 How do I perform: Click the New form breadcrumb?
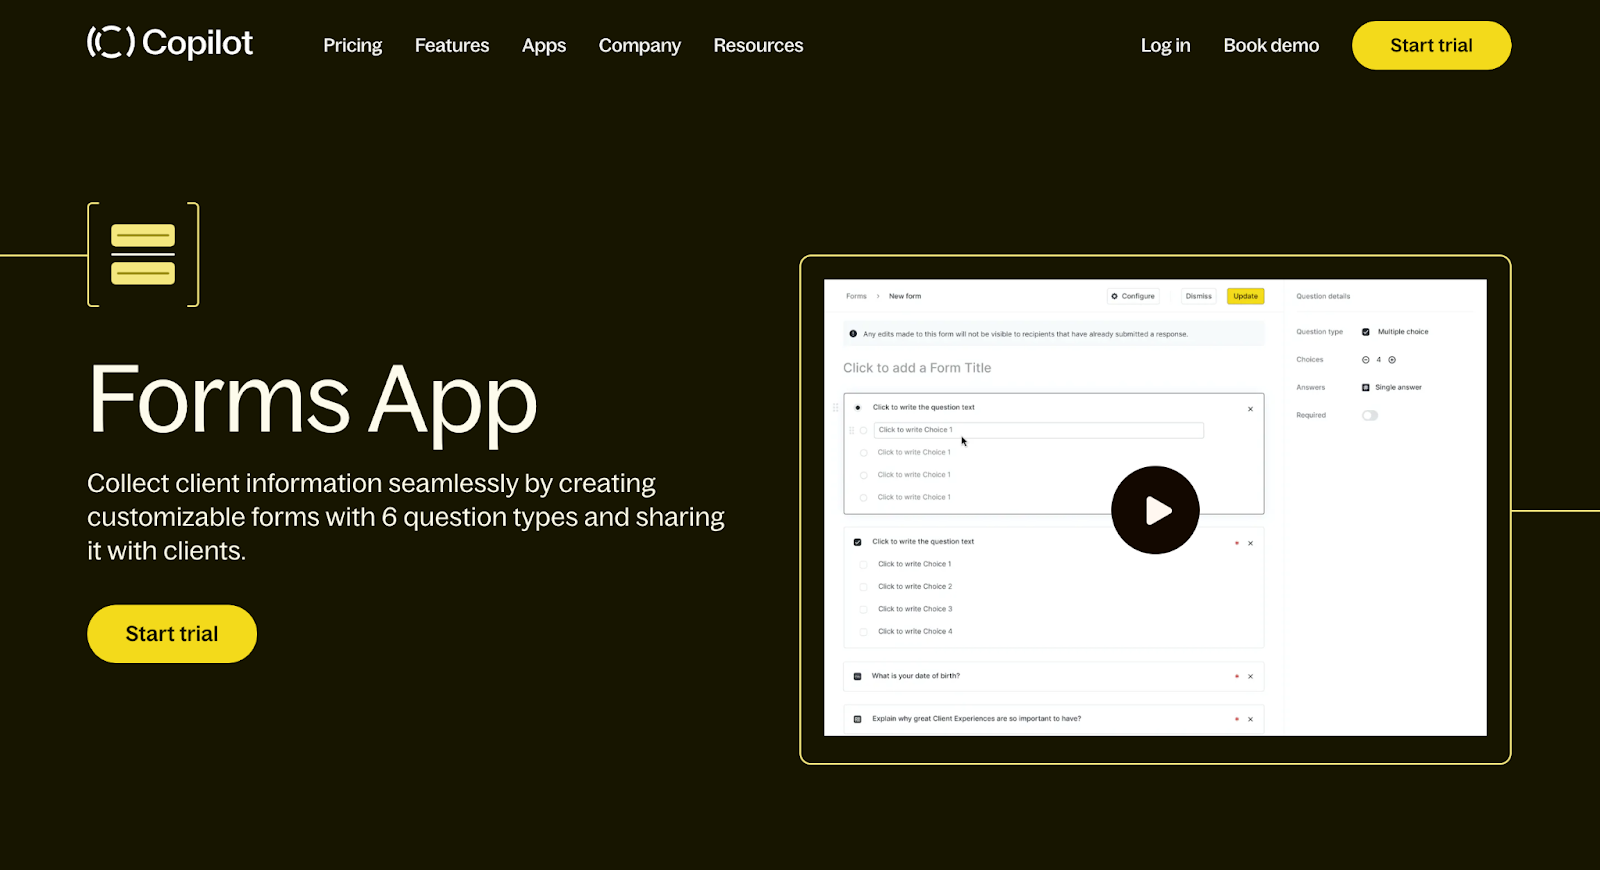905,296
